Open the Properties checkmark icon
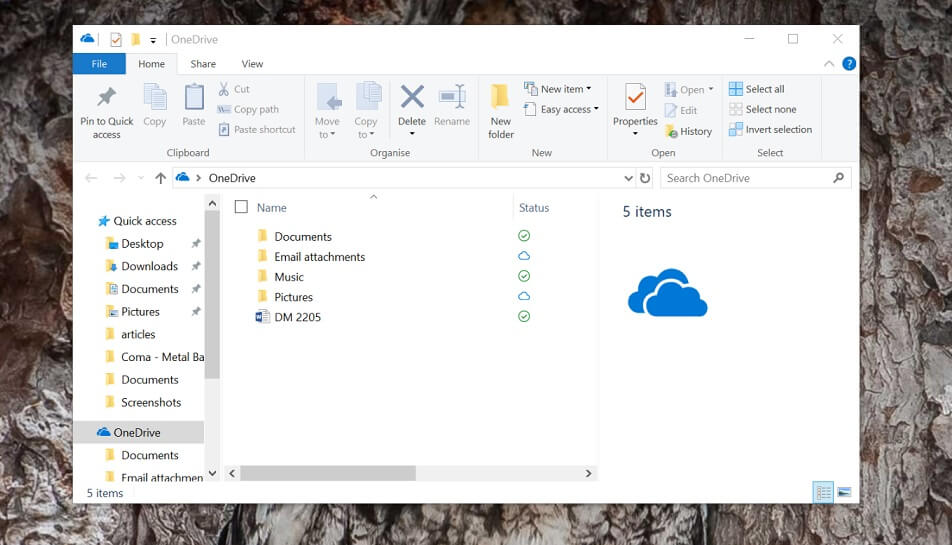952x545 pixels. click(635, 97)
